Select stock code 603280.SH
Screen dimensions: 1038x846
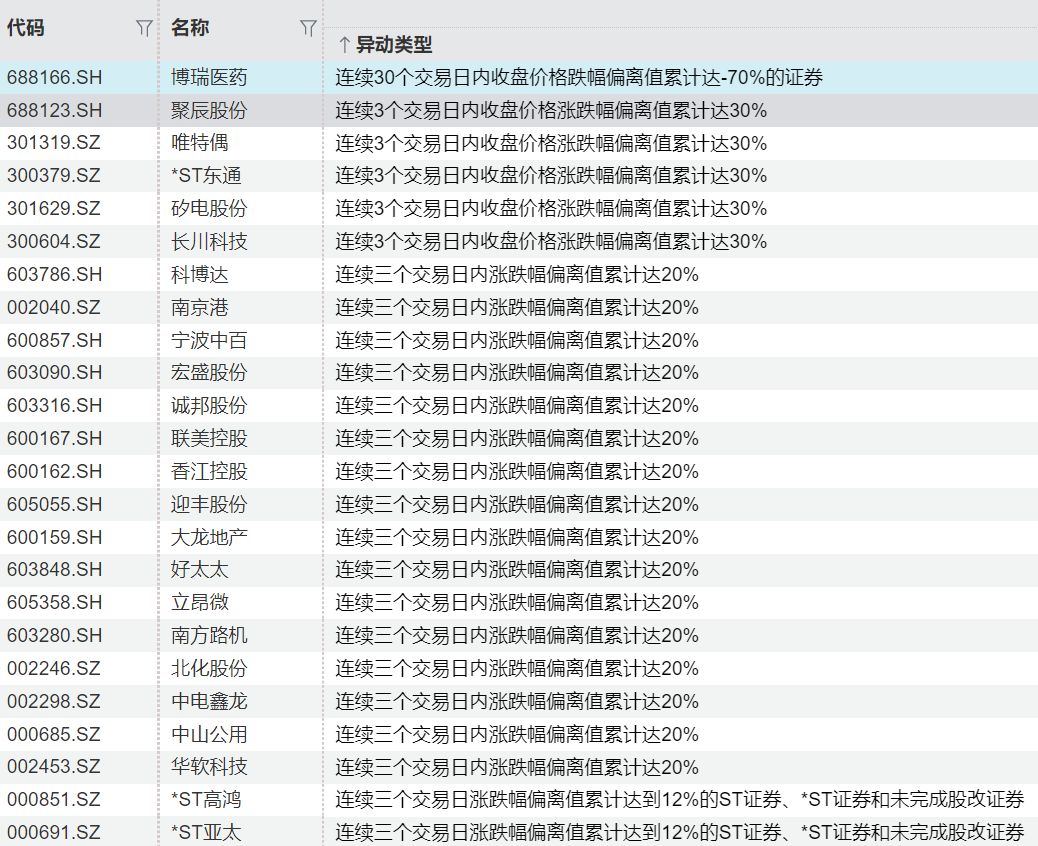(x=55, y=635)
